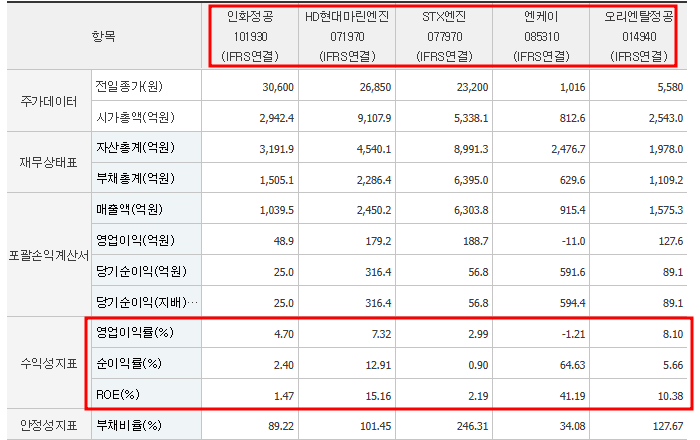Click the 23,200 closing price value
The width and height of the screenshot is (700, 440).
pyautogui.click(x=472, y=87)
